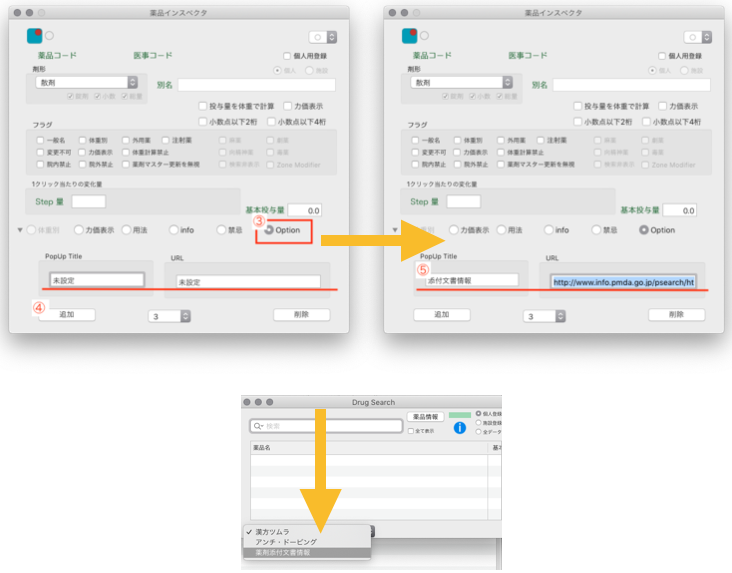Toggle 全て表示 checkbox in Drug Search
This screenshot has width=732, height=573.
(x=411, y=431)
